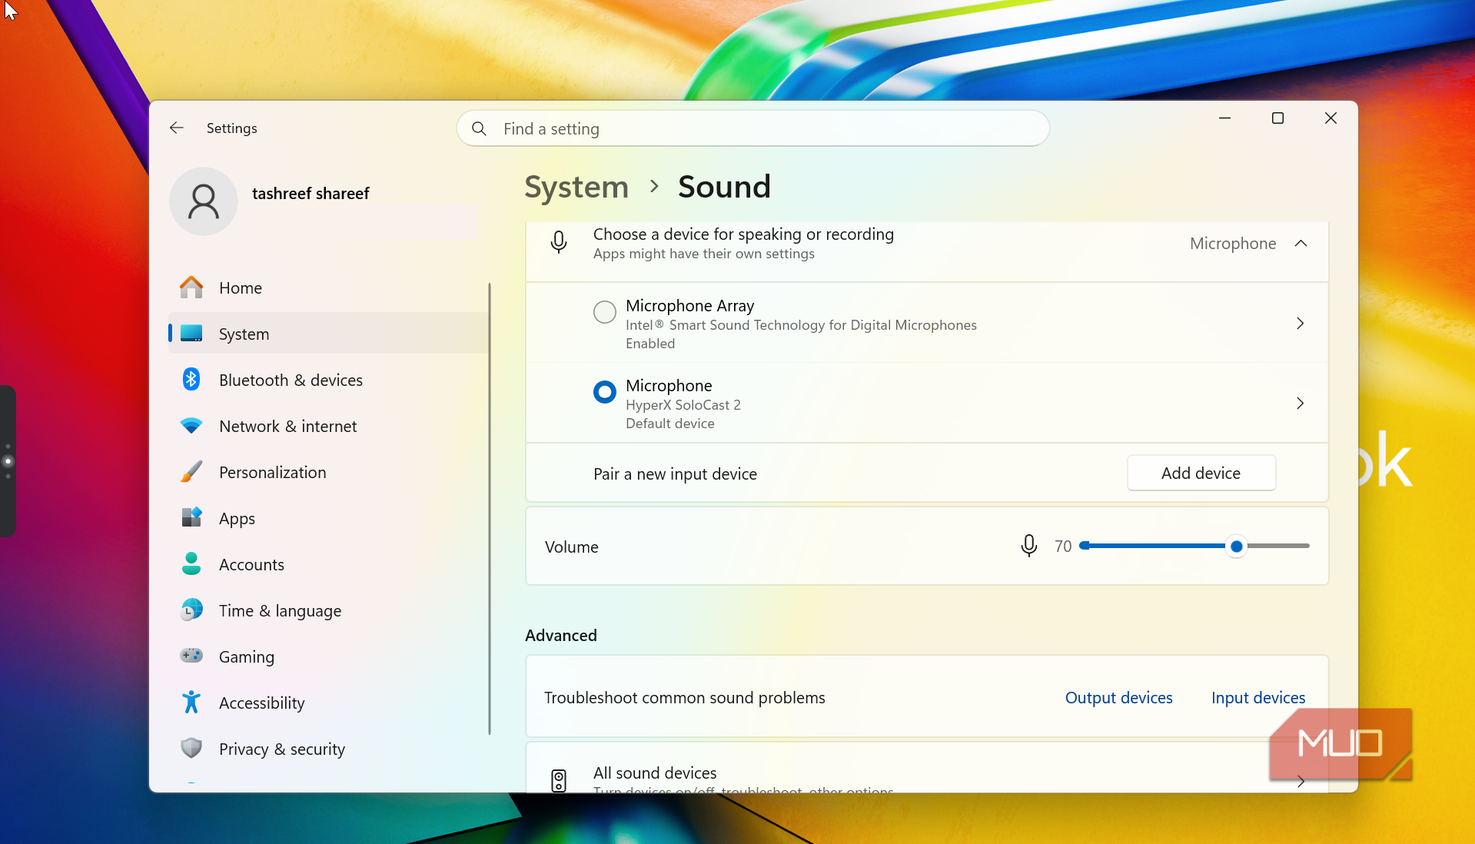Viewport: 1475px width, 844px height.
Task: Click the Apps icon in sidebar
Action: pyautogui.click(x=191, y=517)
